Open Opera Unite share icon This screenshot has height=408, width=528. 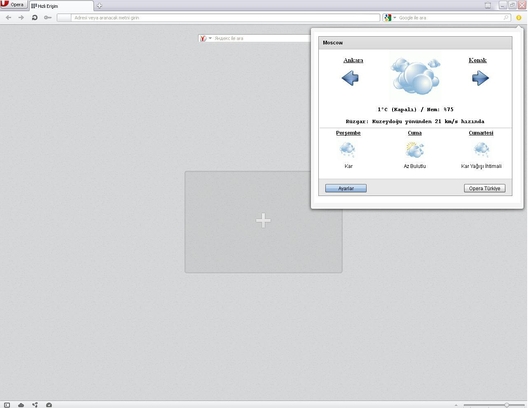[35, 405]
